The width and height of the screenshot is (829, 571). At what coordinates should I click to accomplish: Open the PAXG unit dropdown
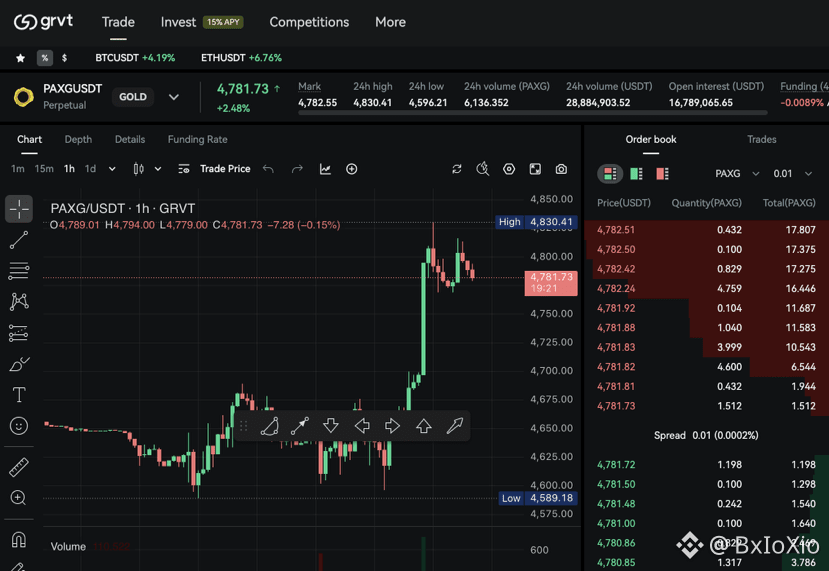click(737, 174)
